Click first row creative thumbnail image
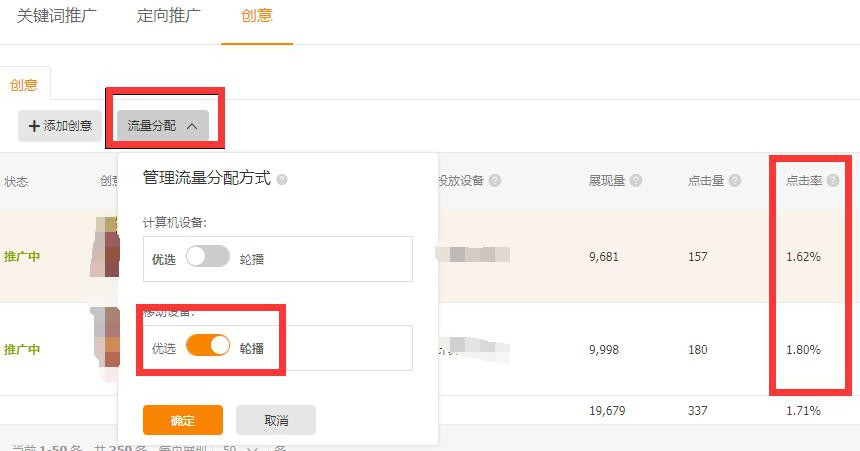The height and width of the screenshot is (451, 860). (x=105, y=247)
